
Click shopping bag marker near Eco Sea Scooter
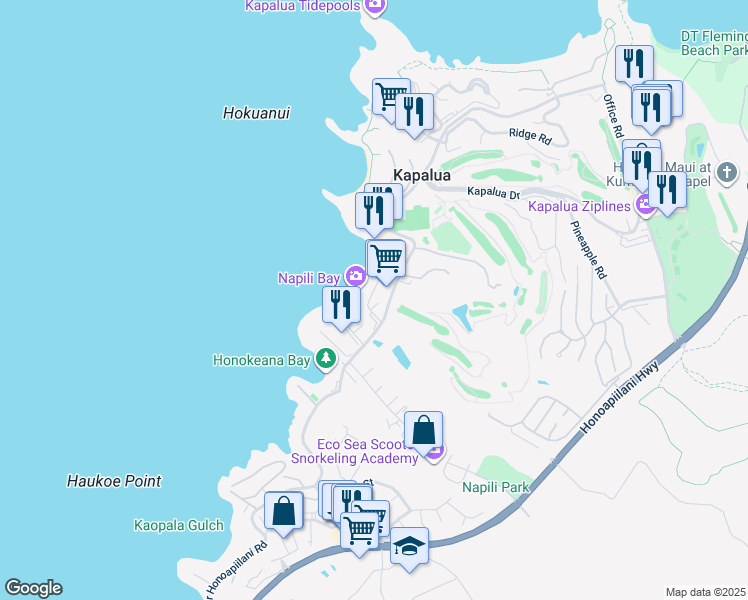click(x=423, y=430)
